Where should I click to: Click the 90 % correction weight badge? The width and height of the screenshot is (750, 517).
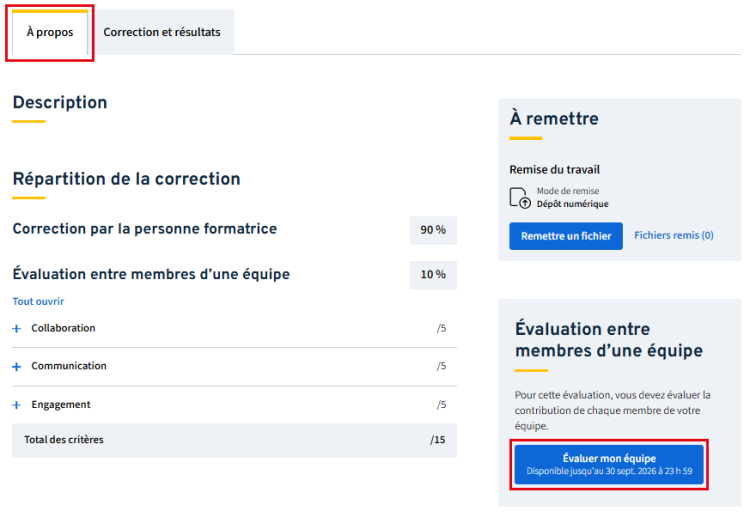433,230
